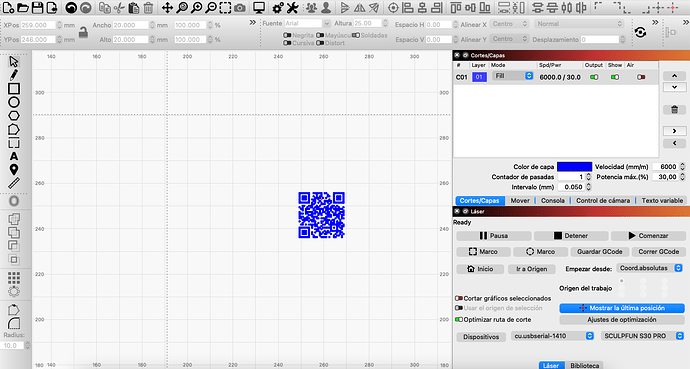Select the Cortes/Capas tab
Image resolution: width=690 pixels, height=369 pixels.
(x=480, y=201)
